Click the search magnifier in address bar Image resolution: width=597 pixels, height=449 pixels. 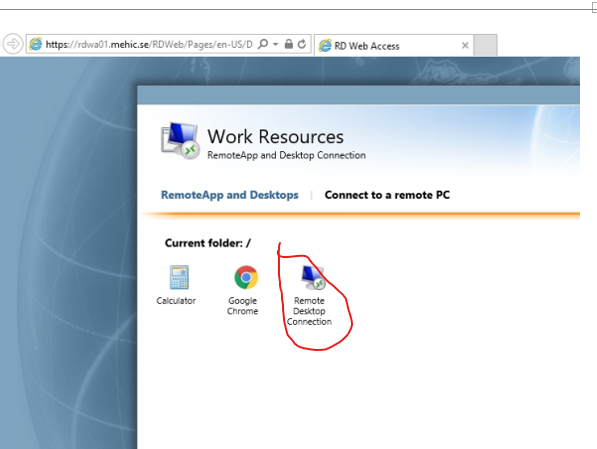(x=263, y=44)
